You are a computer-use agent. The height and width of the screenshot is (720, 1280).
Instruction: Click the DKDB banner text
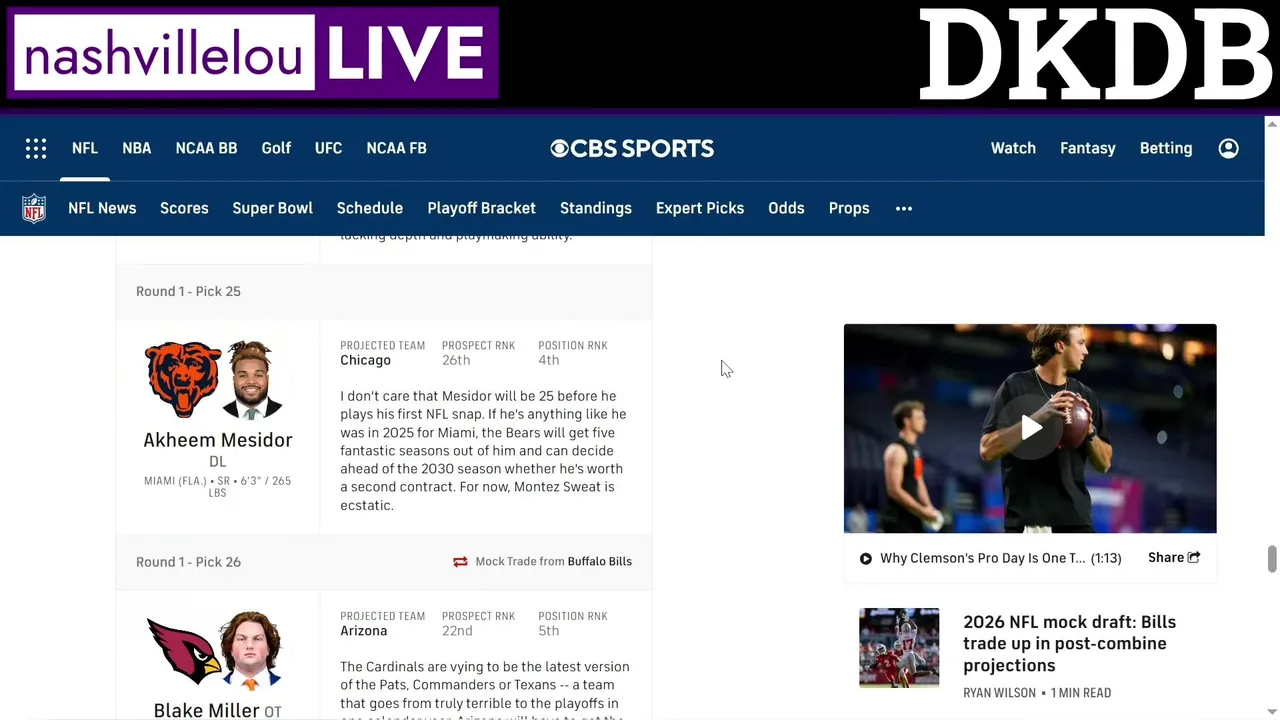(1096, 54)
